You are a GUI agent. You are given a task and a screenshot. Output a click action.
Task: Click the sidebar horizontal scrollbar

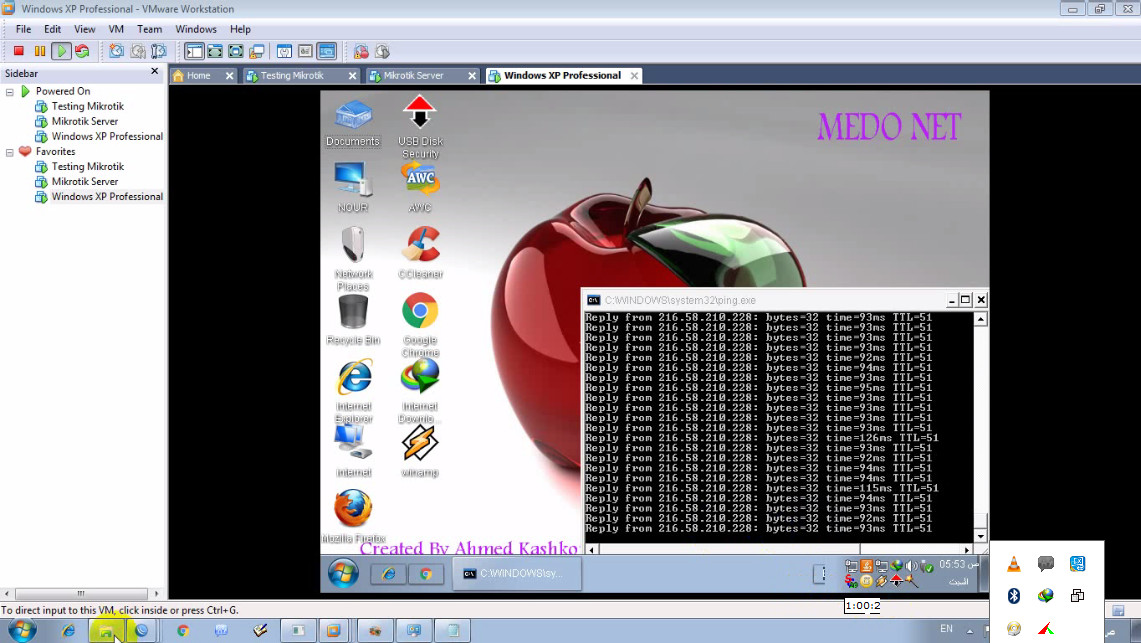click(x=81, y=594)
